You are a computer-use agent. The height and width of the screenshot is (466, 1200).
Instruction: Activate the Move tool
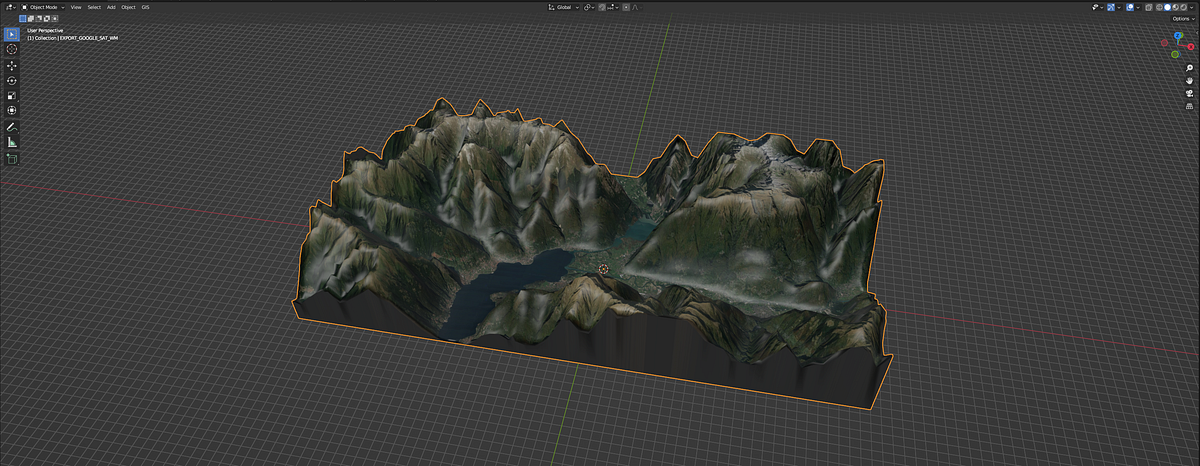pos(12,65)
